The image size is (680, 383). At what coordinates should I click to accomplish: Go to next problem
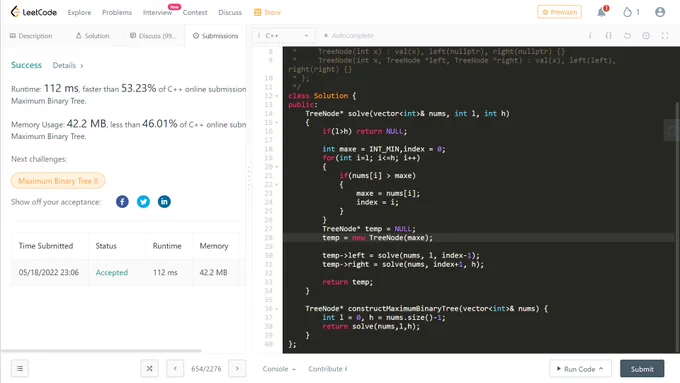tap(237, 369)
